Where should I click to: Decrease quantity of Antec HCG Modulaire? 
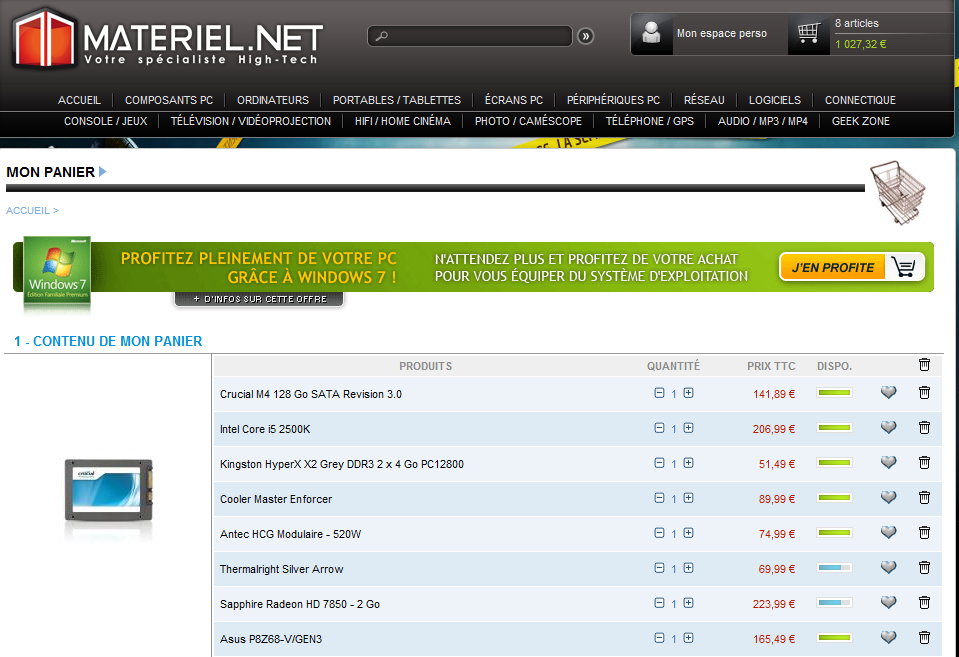coord(659,533)
